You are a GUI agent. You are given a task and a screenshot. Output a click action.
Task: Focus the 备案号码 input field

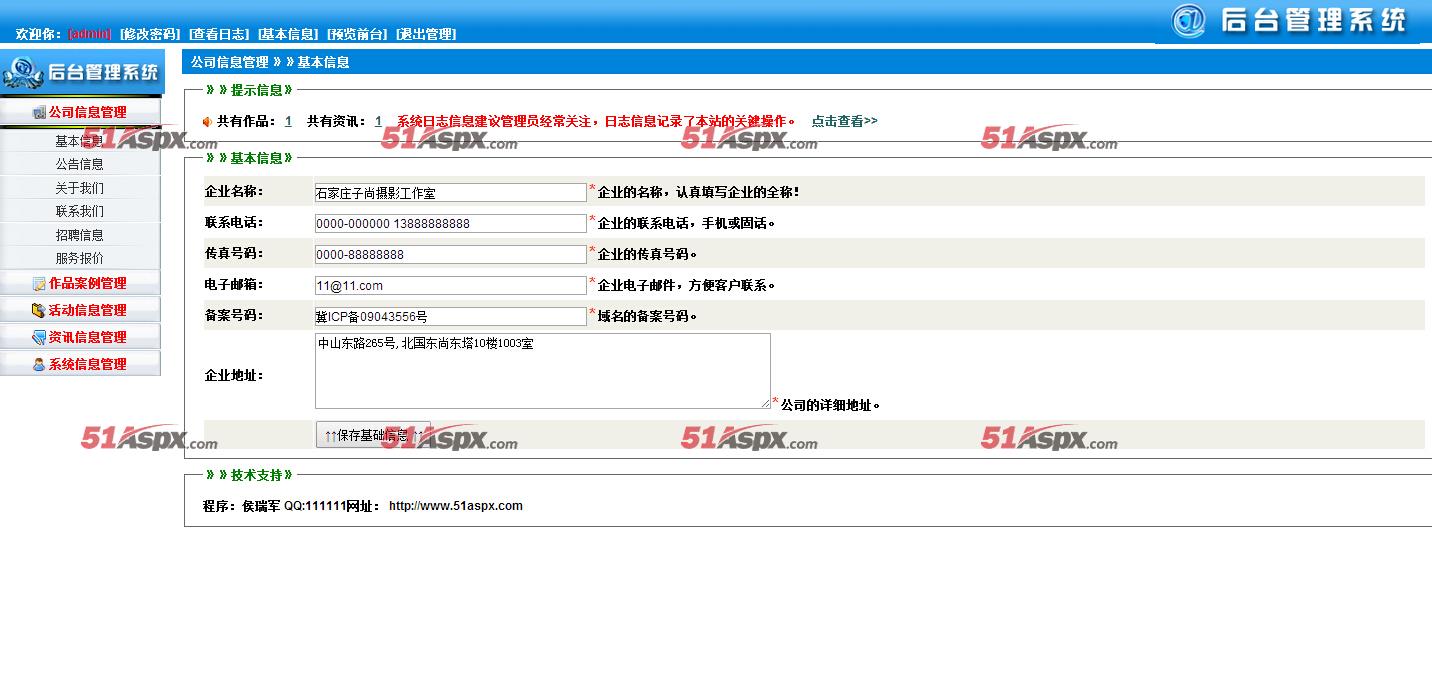point(451,316)
